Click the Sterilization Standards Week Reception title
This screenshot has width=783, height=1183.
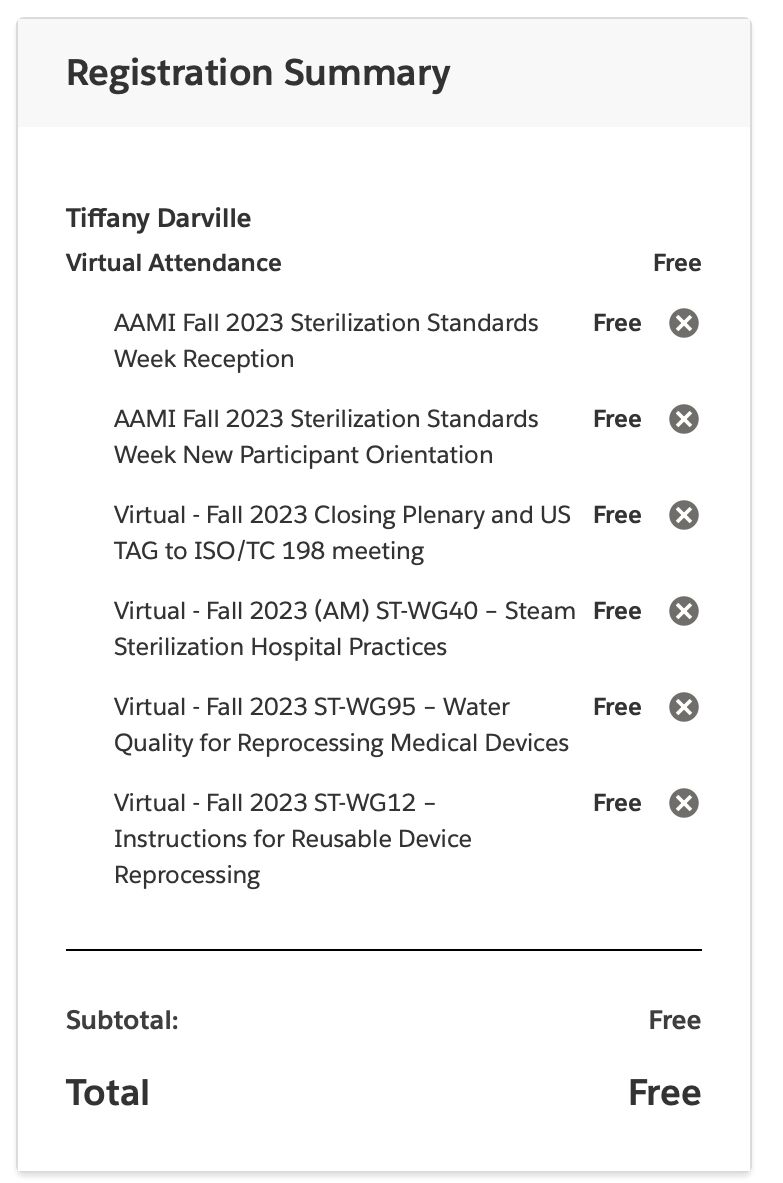pyautogui.click(x=326, y=341)
